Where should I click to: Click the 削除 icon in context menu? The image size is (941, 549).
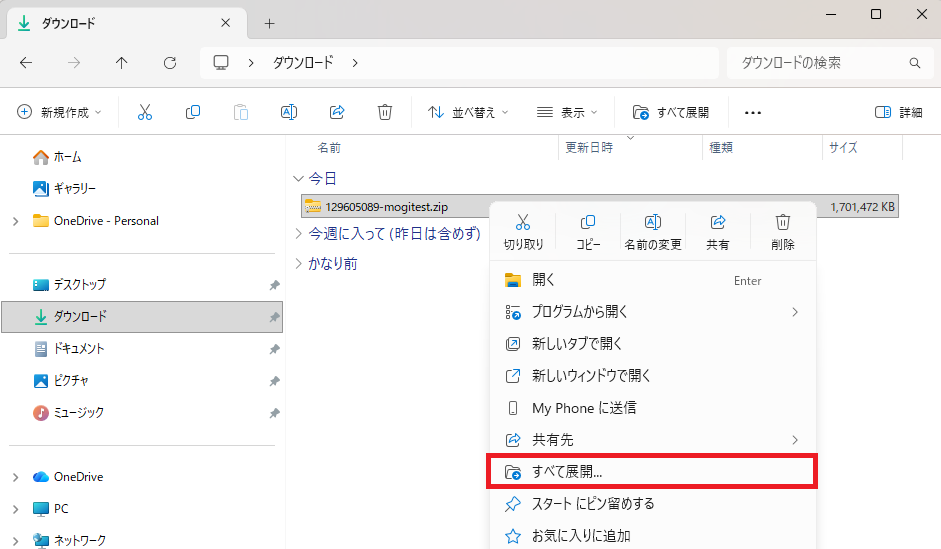pyautogui.click(x=783, y=223)
